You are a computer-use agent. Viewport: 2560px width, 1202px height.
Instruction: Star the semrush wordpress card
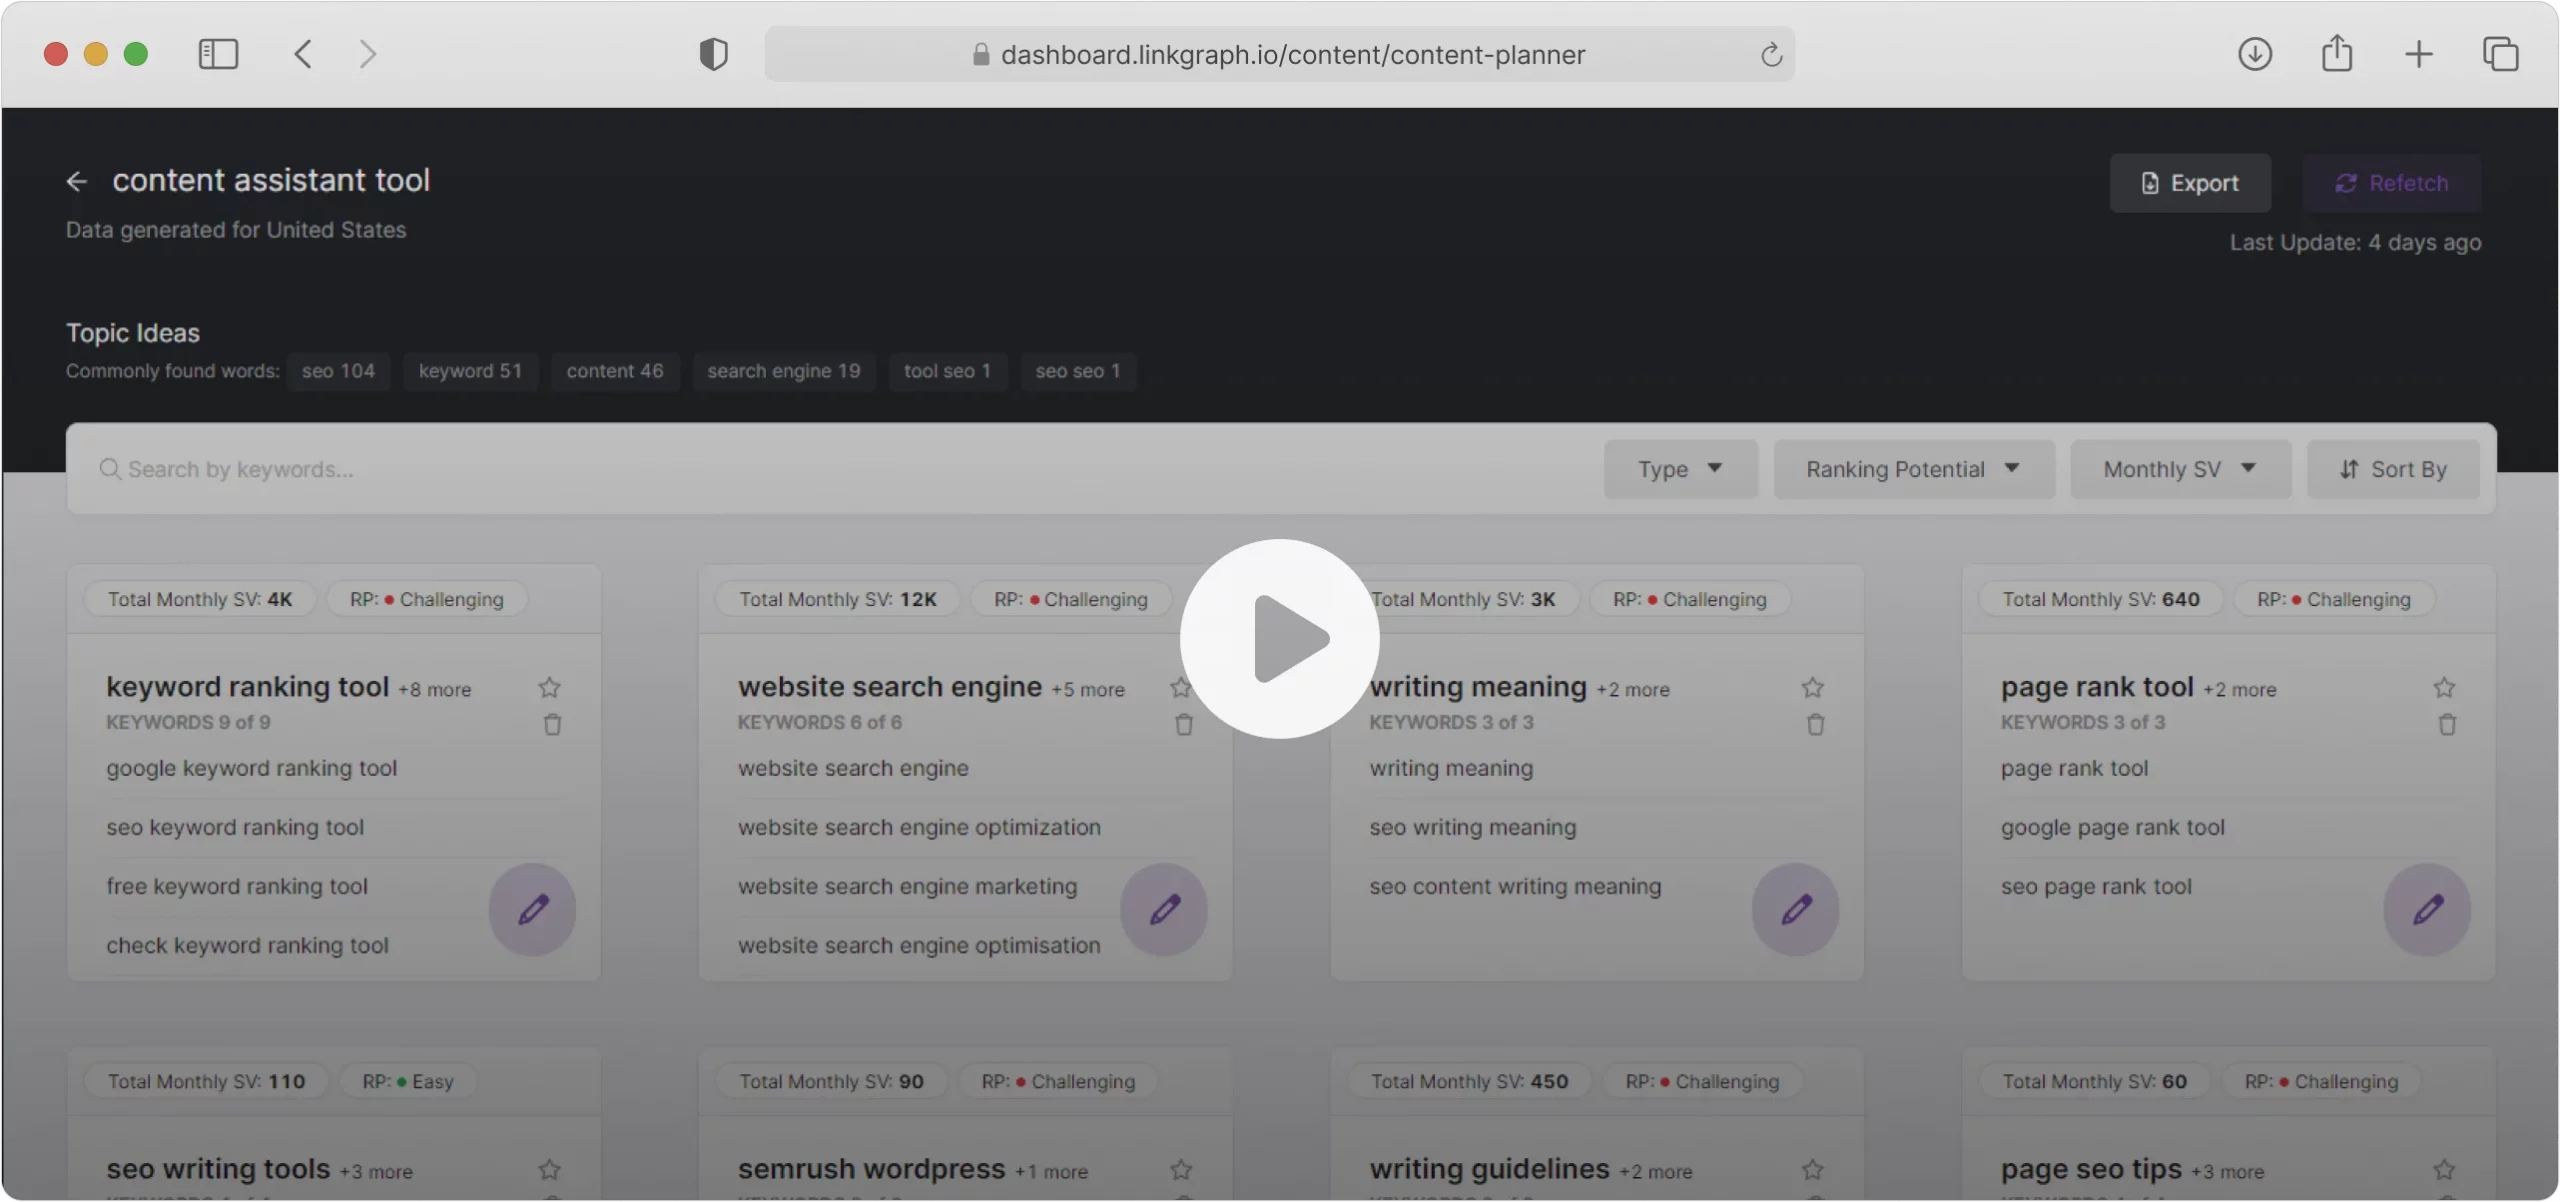point(1181,1169)
